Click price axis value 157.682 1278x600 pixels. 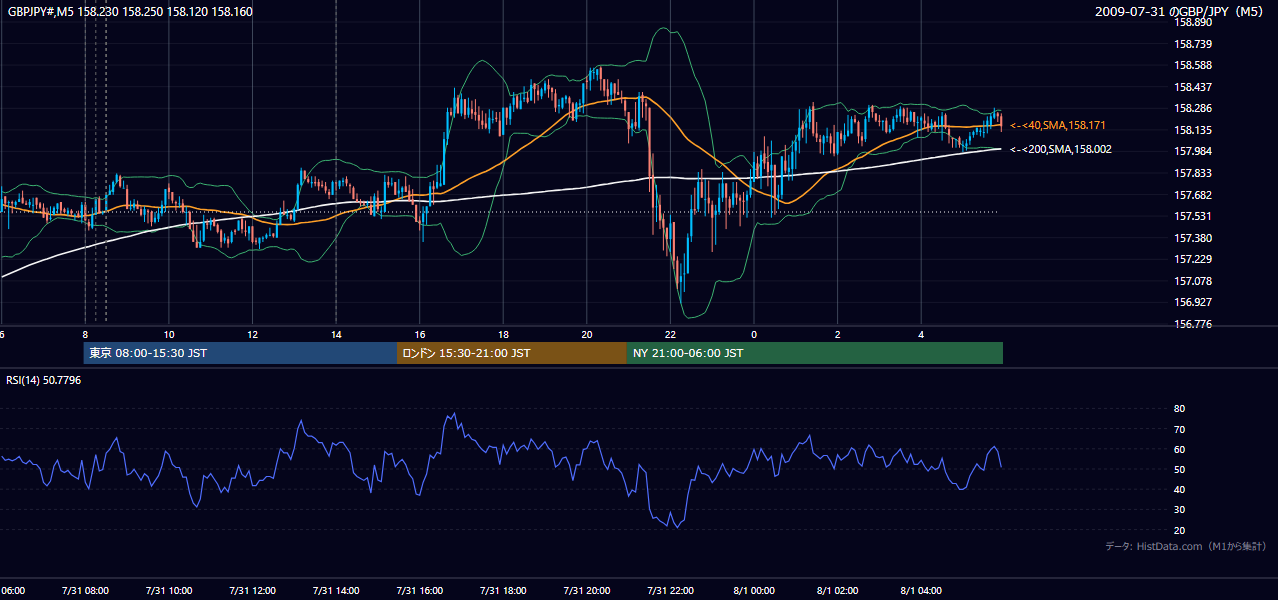pyautogui.click(x=1193, y=195)
